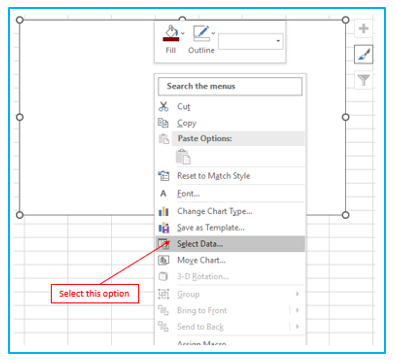The width and height of the screenshot is (395, 363).
Task: Open the Fill color dropdown arrow
Action: 183,33
